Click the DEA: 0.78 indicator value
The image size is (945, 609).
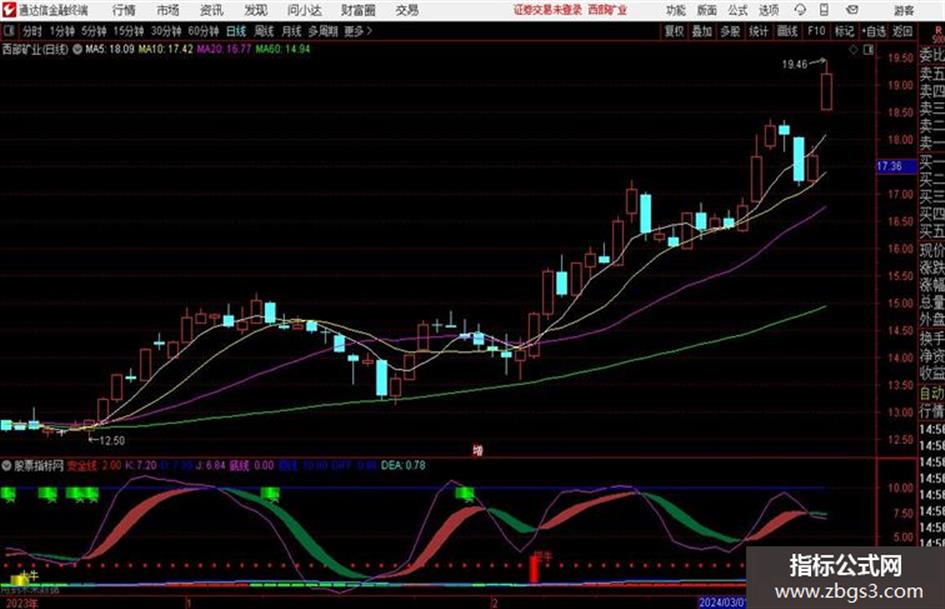pos(403,465)
